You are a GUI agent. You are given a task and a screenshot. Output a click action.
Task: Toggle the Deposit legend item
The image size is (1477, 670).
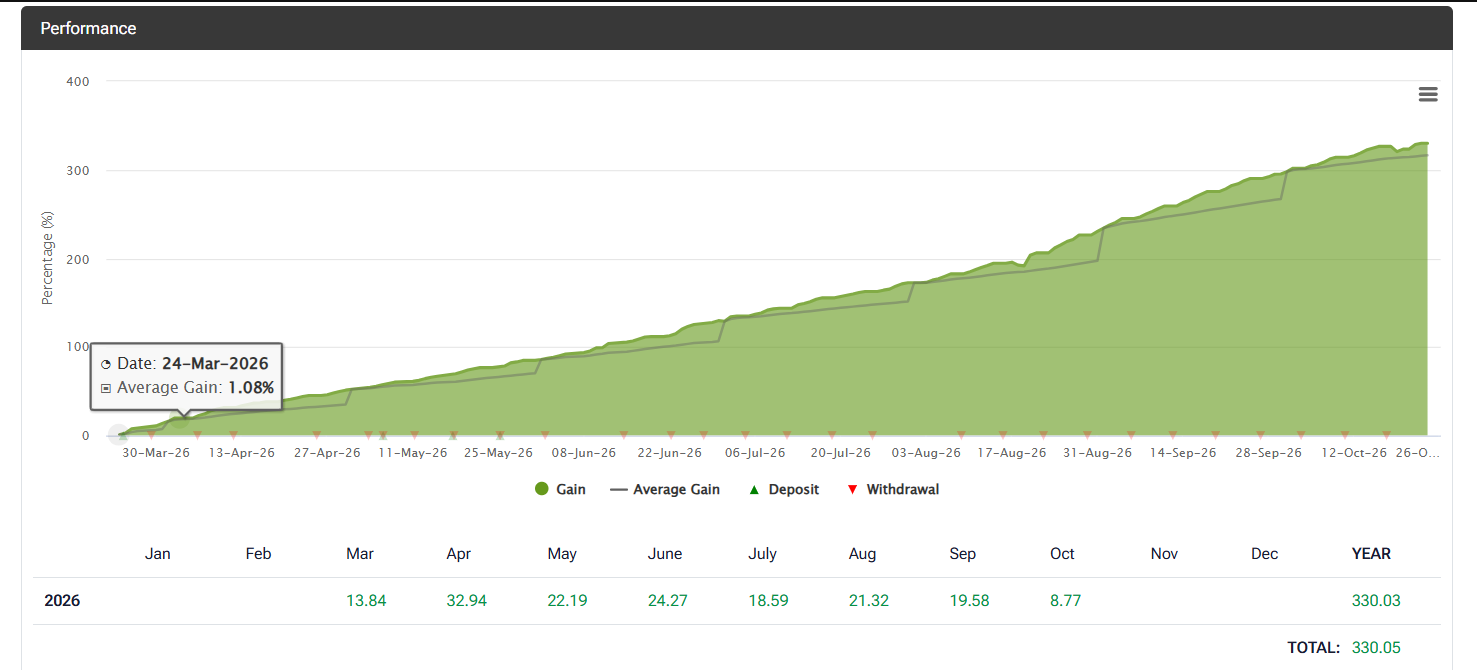pos(785,490)
